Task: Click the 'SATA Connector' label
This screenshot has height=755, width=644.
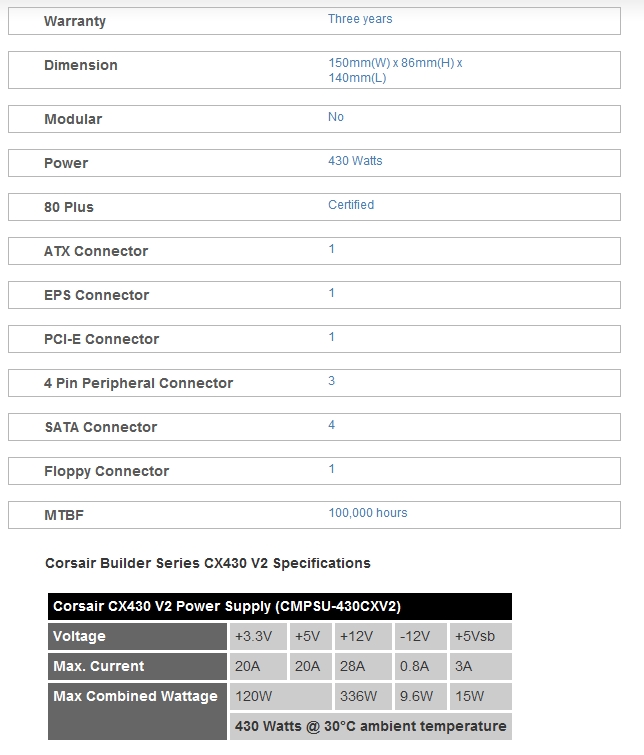Action: click(101, 427)
